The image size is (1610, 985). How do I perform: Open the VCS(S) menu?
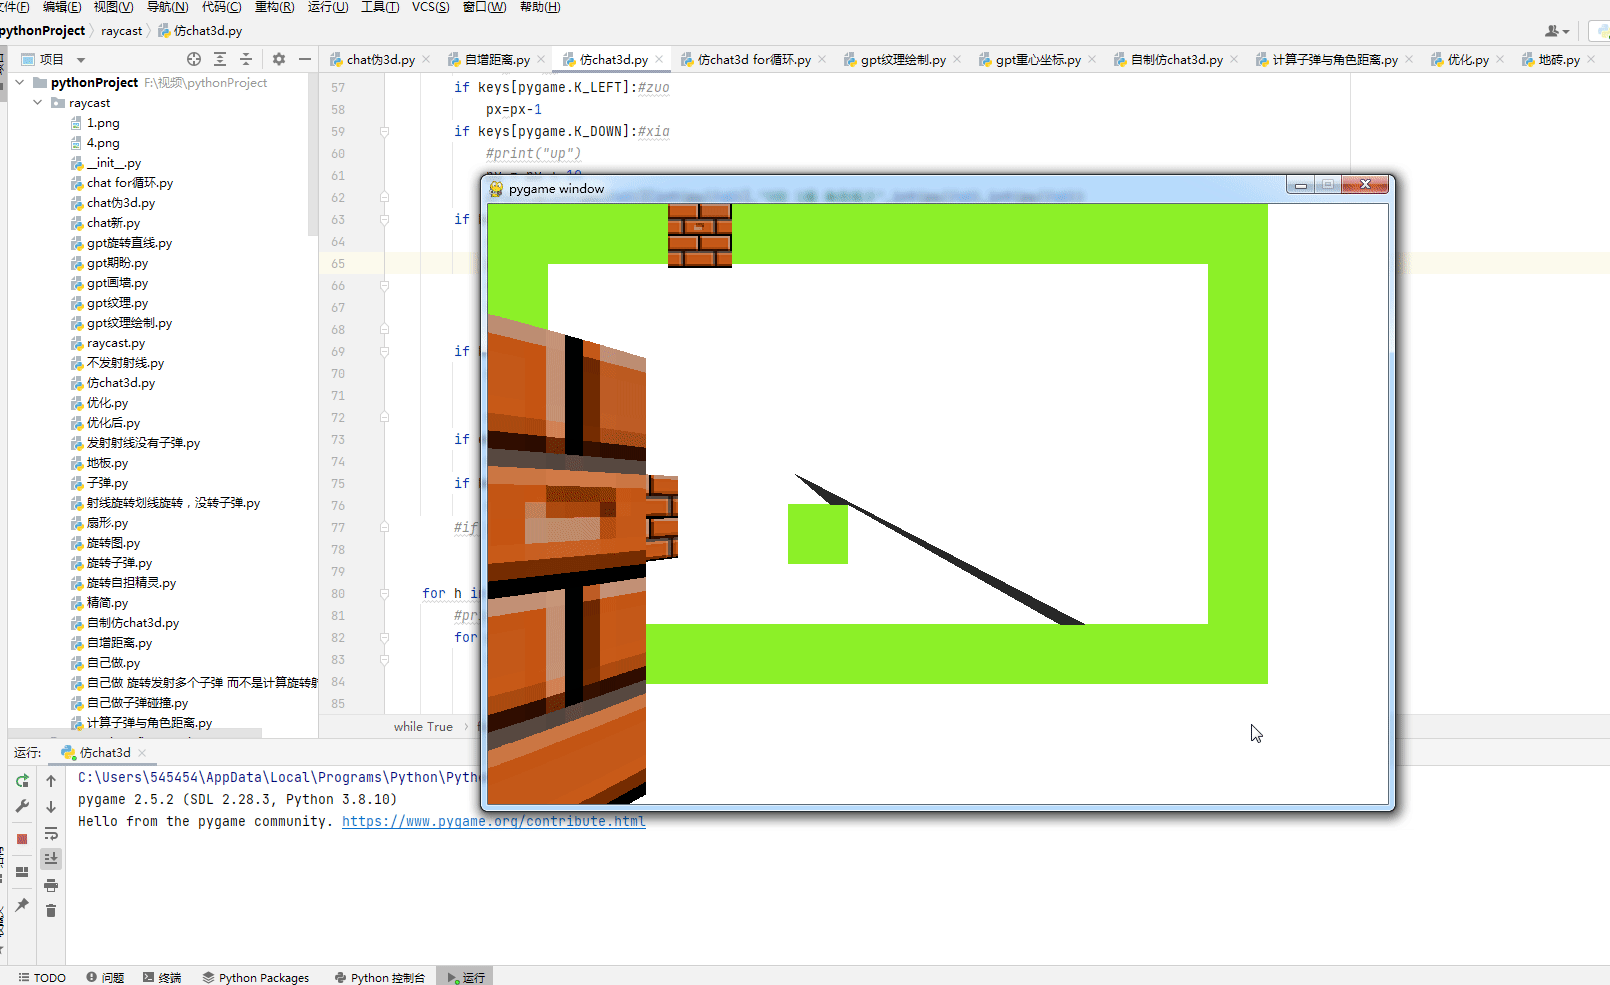pyautogui.click(x=430, y=7)
